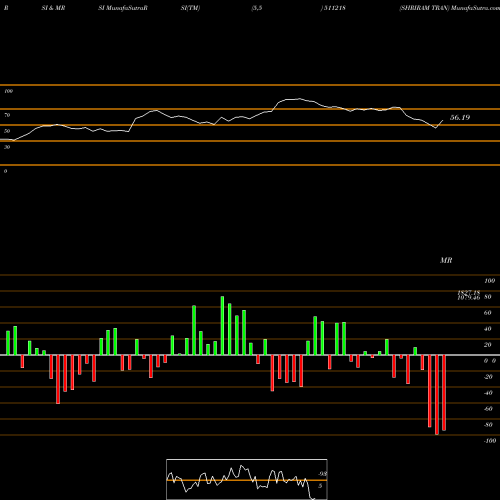The height and width of the screenshot is (500, 500).
Task: Click the '50' level label on RSI axis
Action: [7, 131]
